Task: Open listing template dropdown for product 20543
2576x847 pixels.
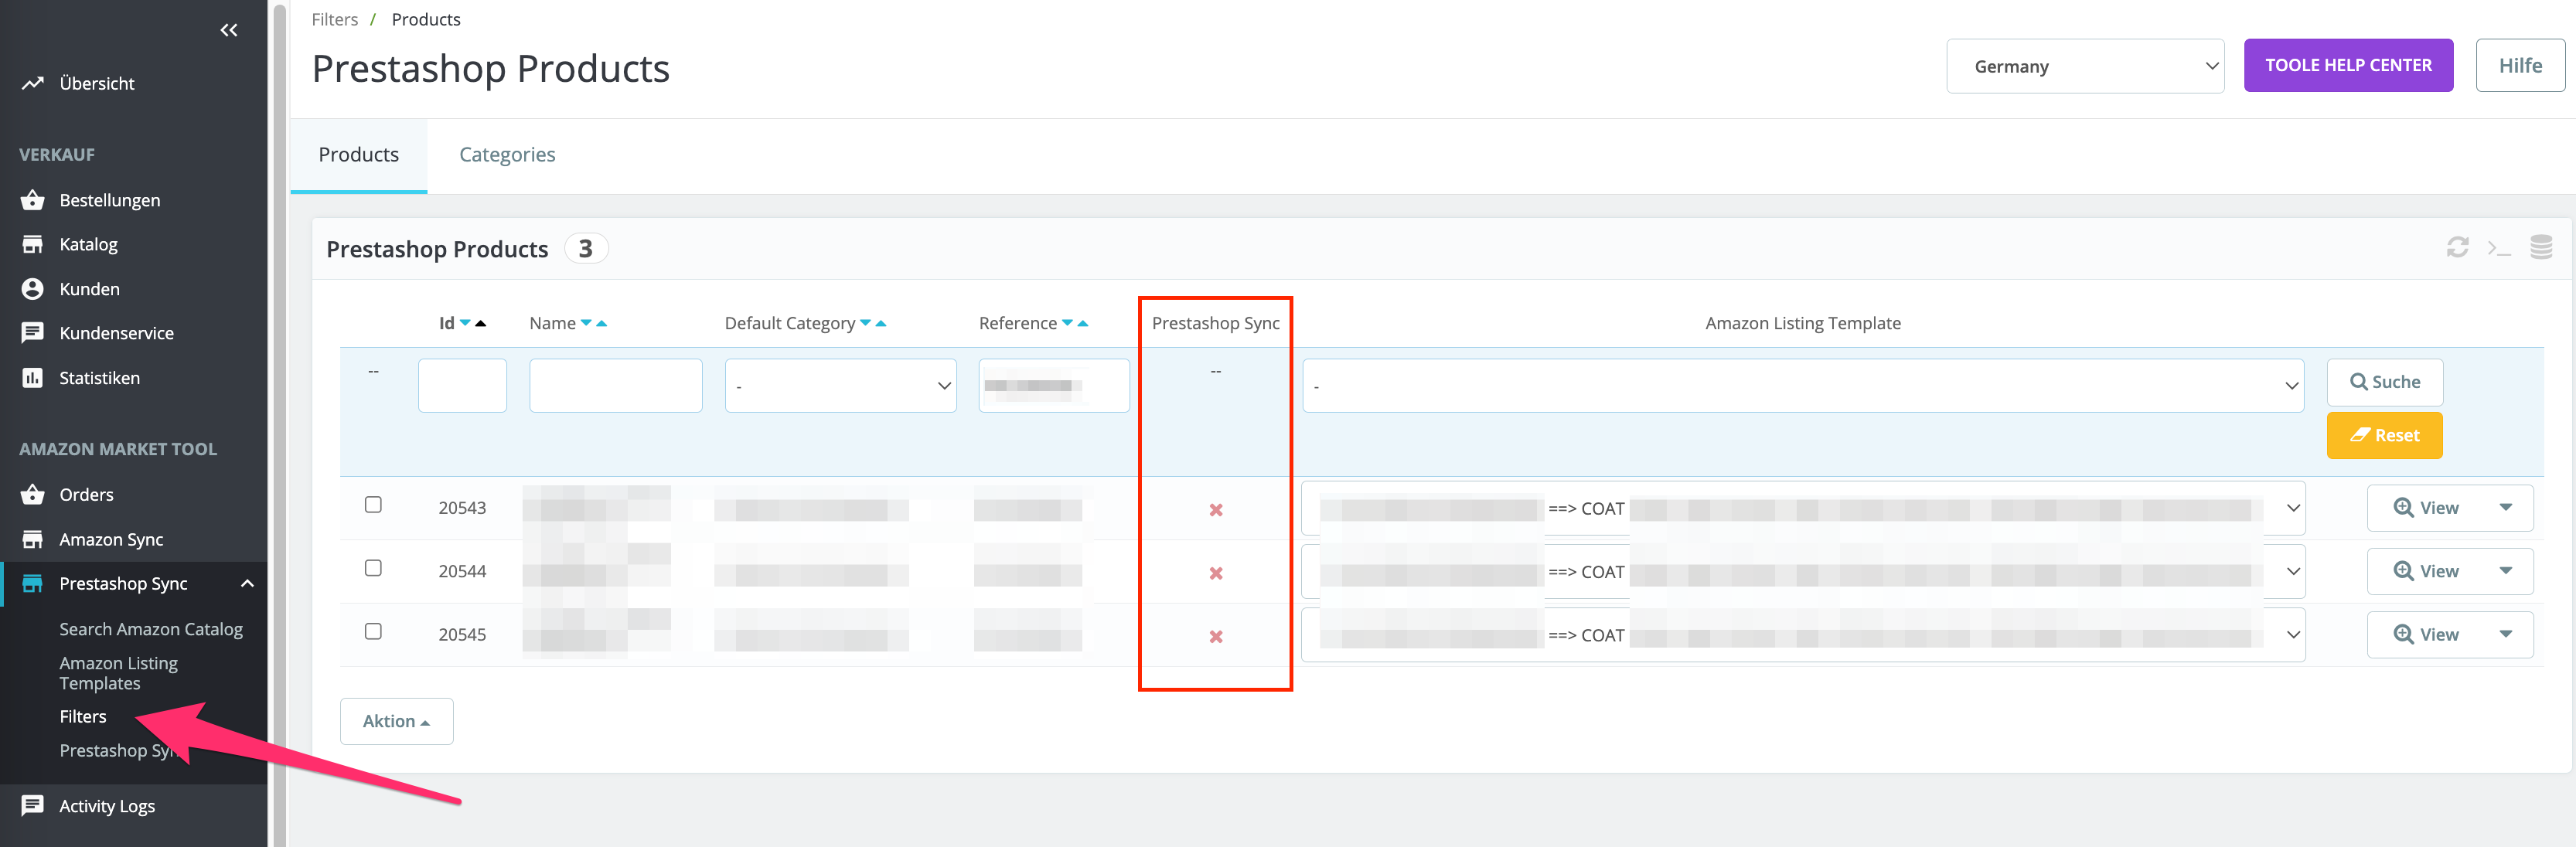Action: [x=1802, y=508]
